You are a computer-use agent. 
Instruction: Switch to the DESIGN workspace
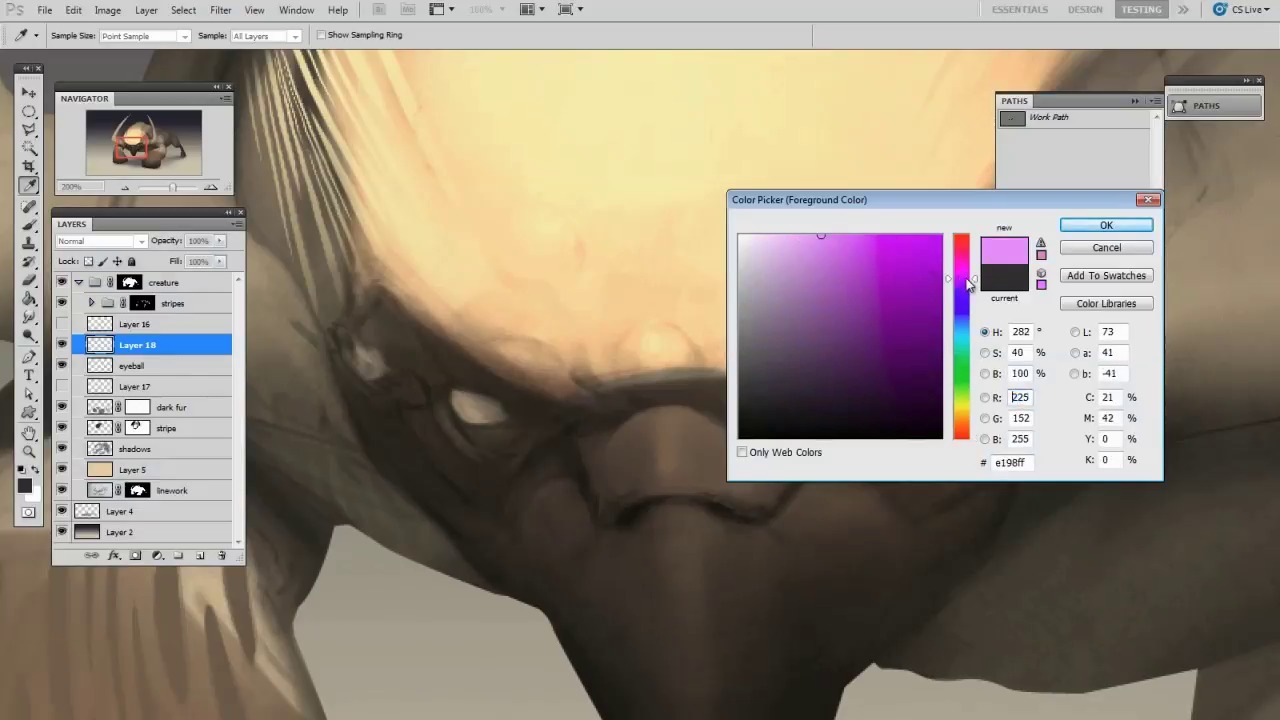[x=1084, y=10]
